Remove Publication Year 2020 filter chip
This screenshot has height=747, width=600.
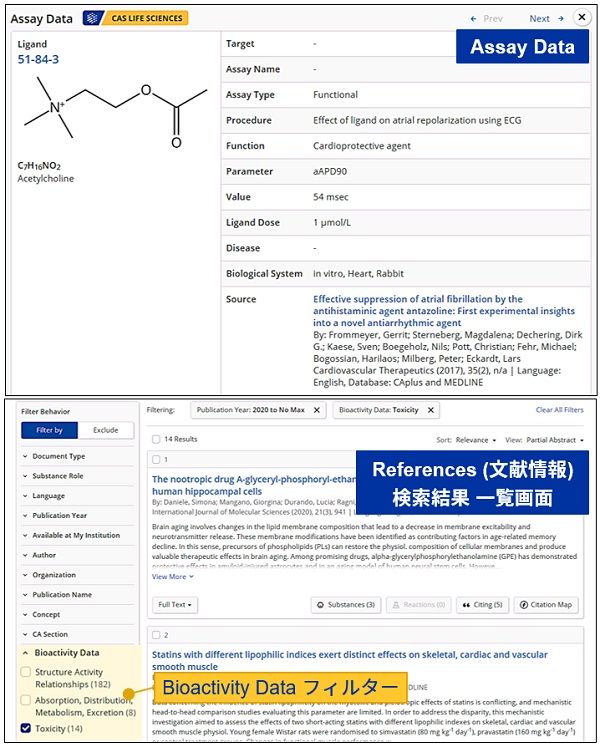coord(317,410)
